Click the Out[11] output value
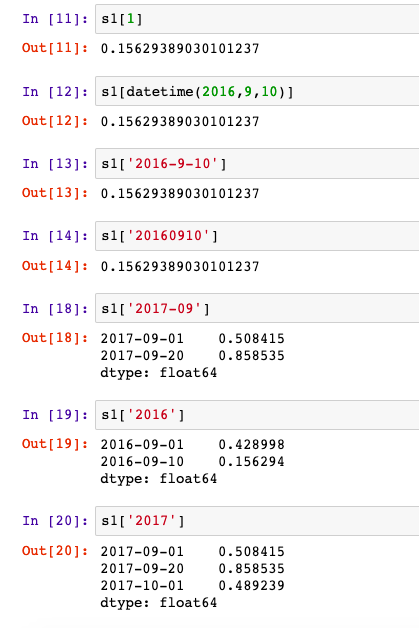 (180, 48)
